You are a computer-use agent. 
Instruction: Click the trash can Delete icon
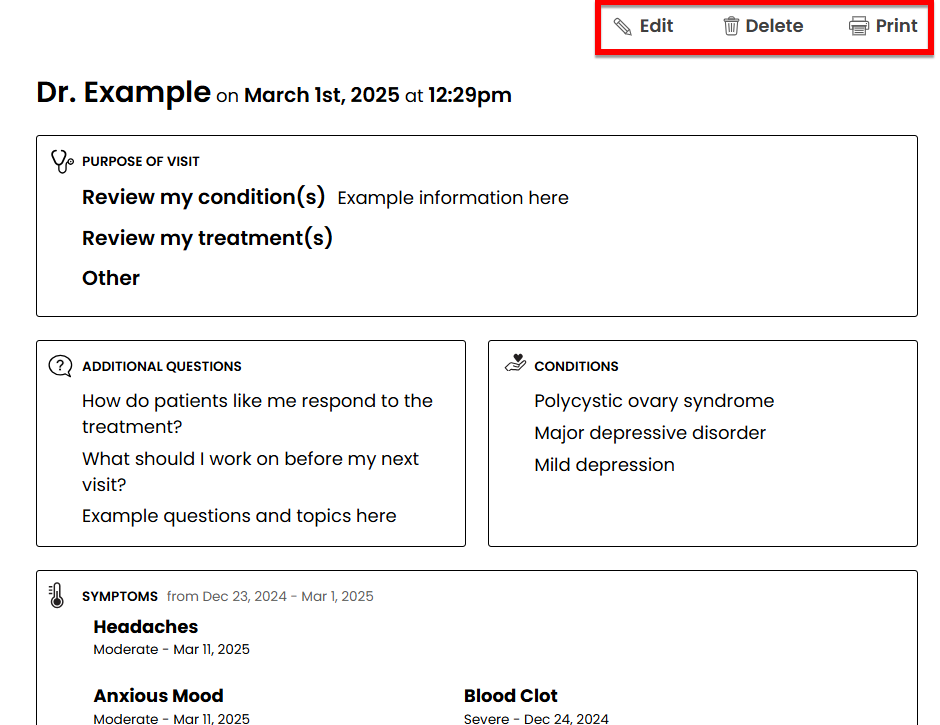pyautogui.click(x=731, y=26)
